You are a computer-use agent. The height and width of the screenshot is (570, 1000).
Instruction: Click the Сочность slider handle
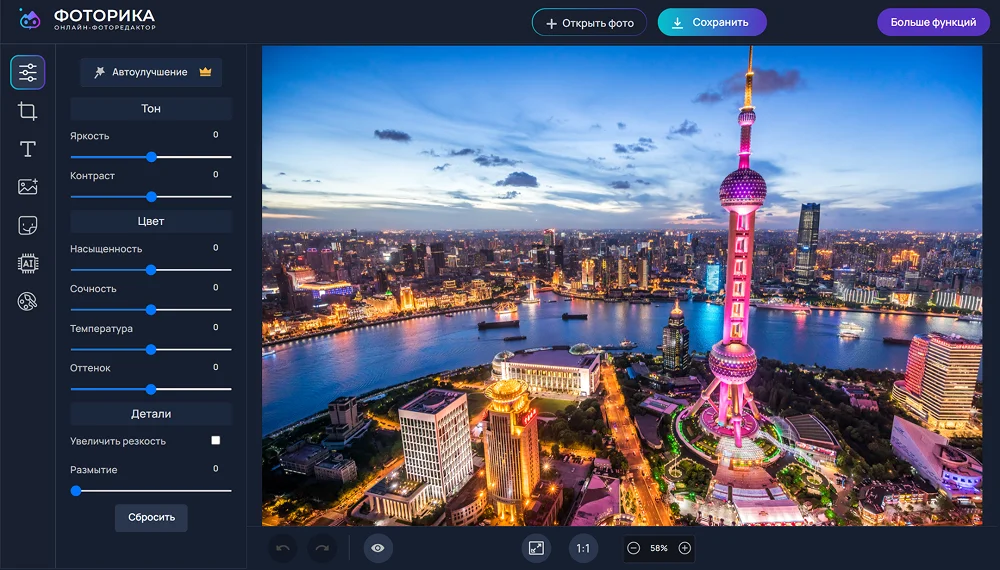[x=151, y=310]
